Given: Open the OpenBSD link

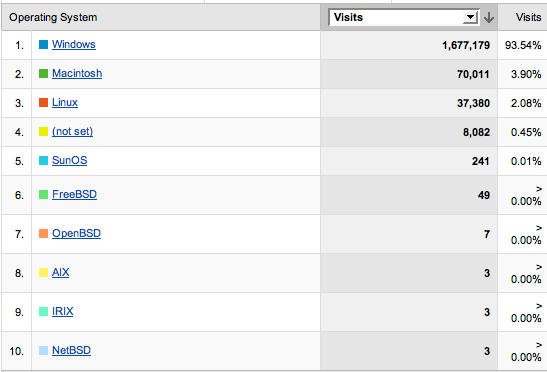Looking at the screenshot, I should coord(76,233).
